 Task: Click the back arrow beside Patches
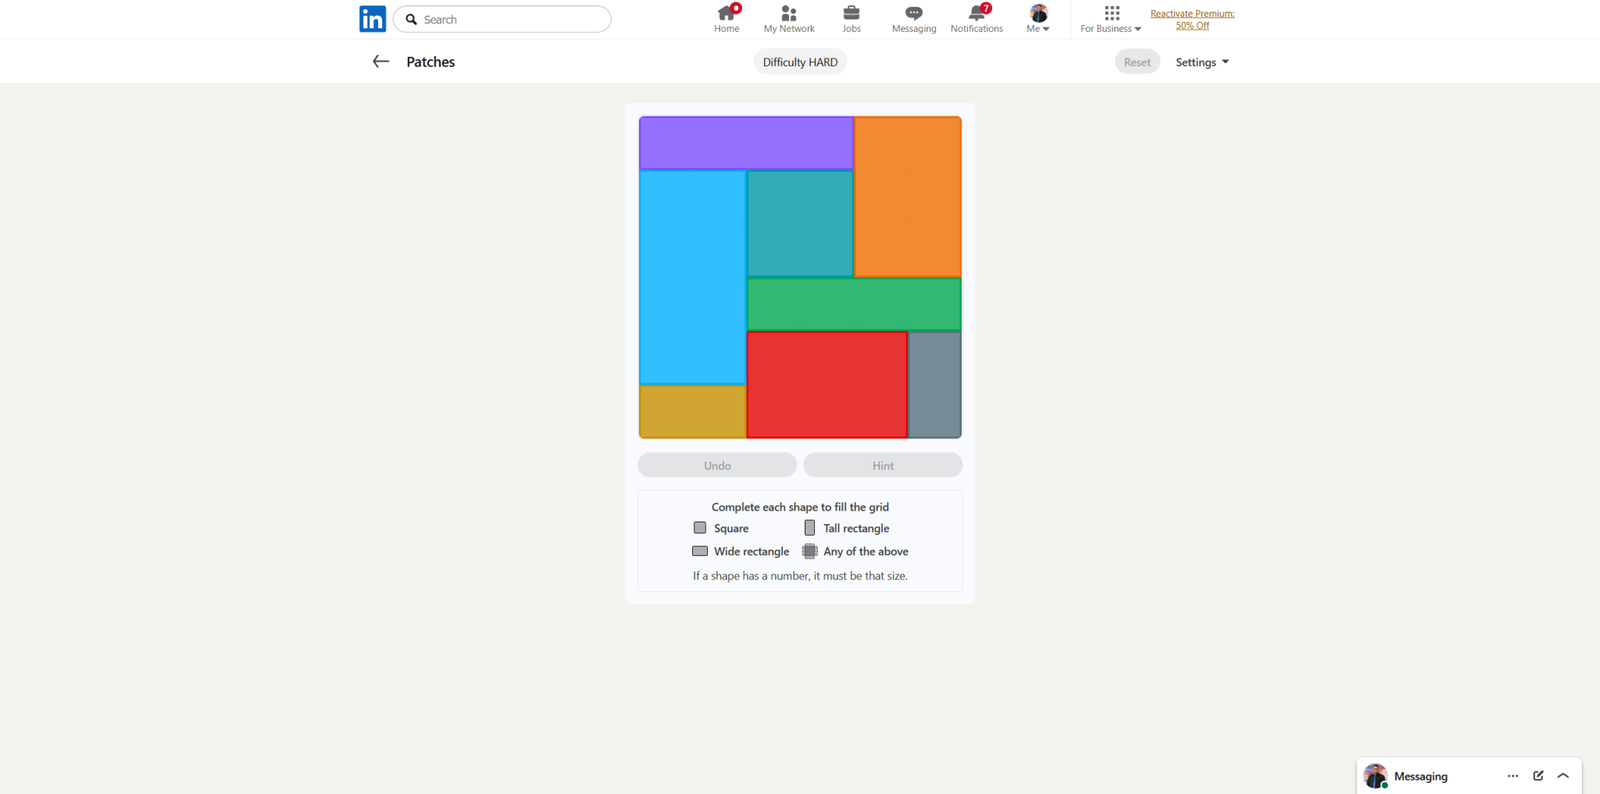coord(381,62)
